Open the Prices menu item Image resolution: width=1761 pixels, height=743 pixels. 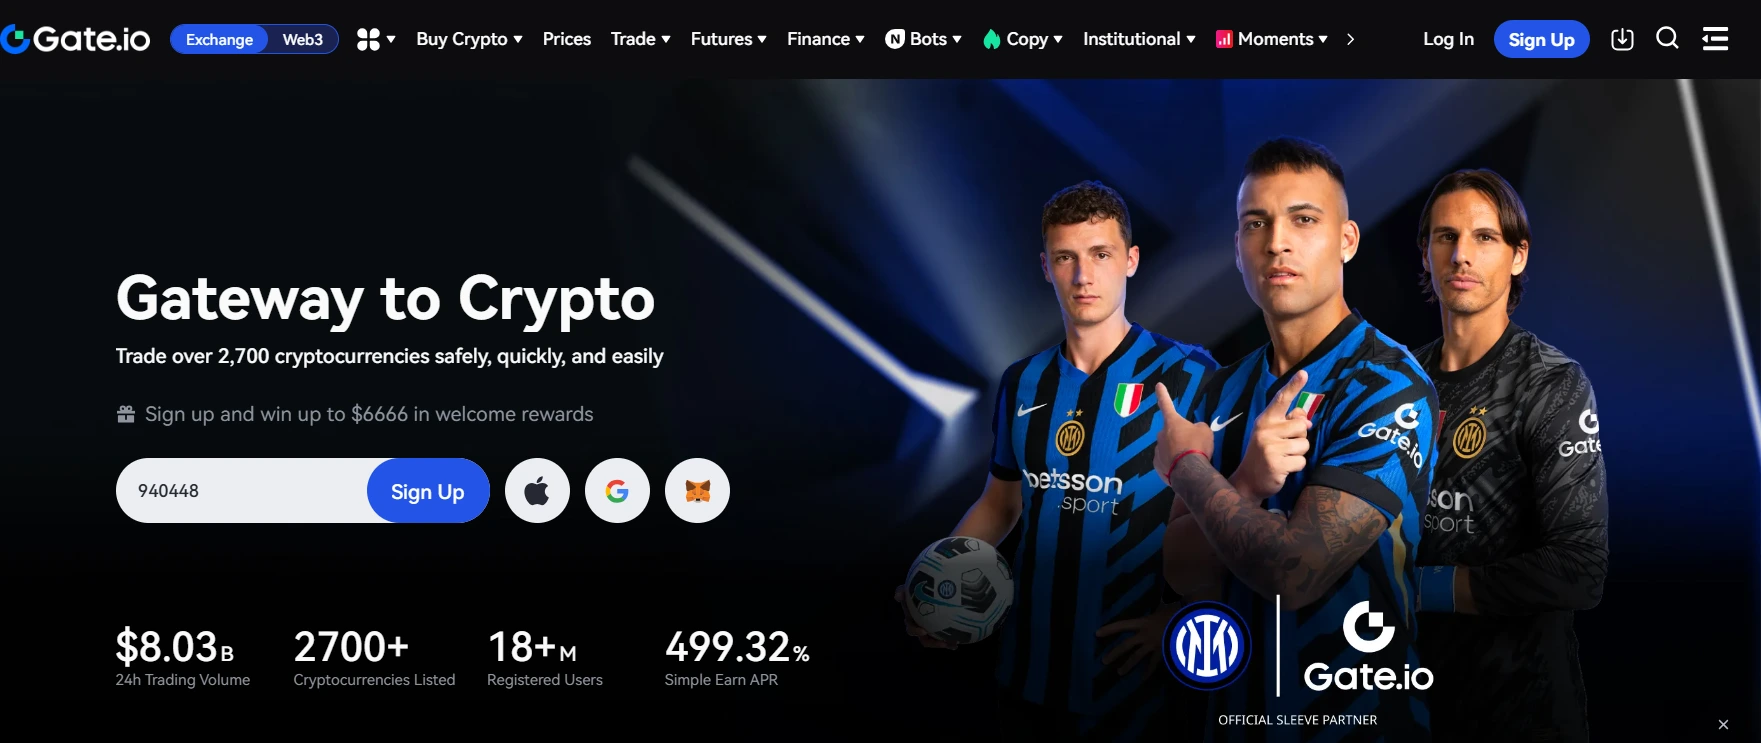tap(566, 39)
